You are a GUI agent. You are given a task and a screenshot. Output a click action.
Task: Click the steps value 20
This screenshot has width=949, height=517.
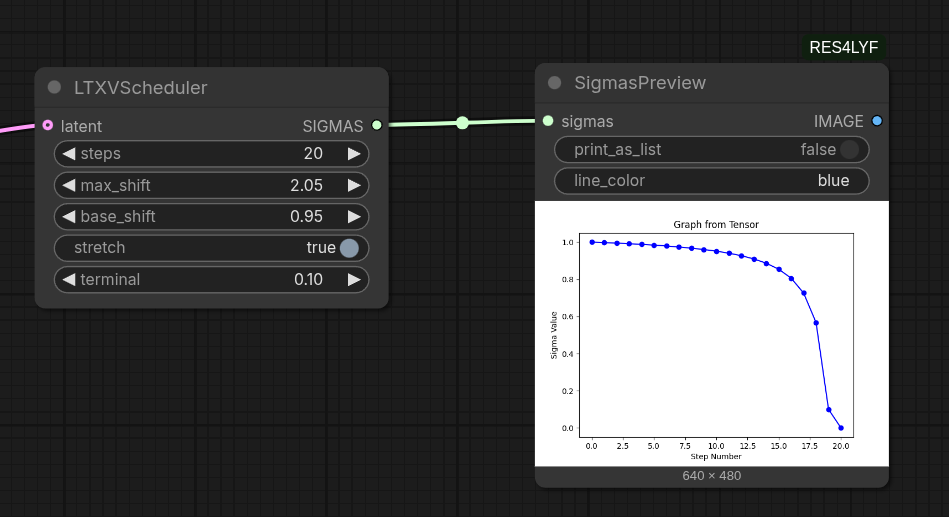(x=313, y=154)
